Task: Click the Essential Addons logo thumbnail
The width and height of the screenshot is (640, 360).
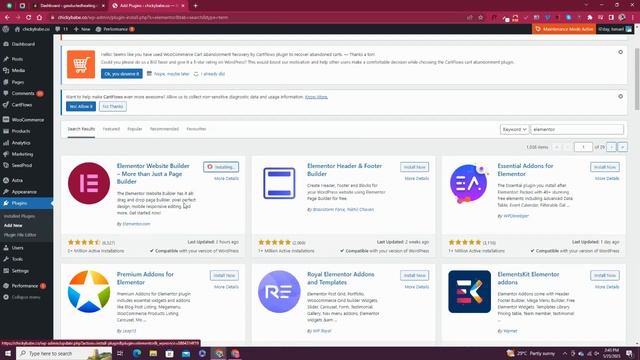Action: (469, 183)
